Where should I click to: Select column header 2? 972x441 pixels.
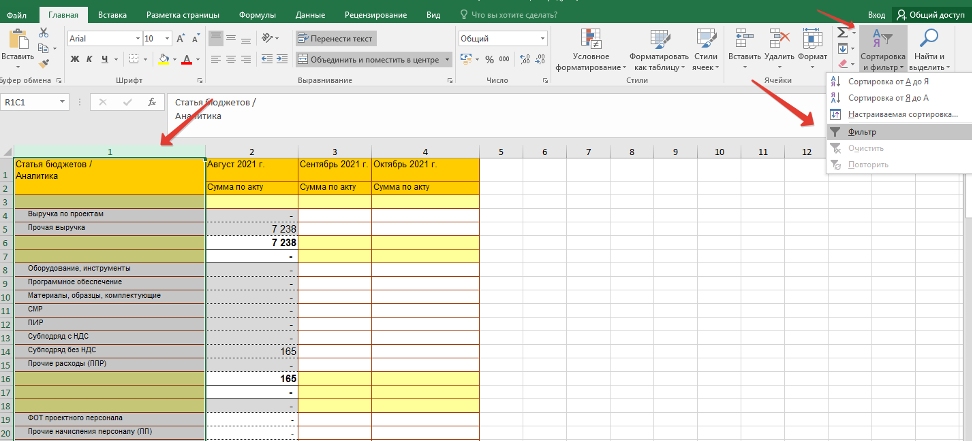click(x=252, y=151)
